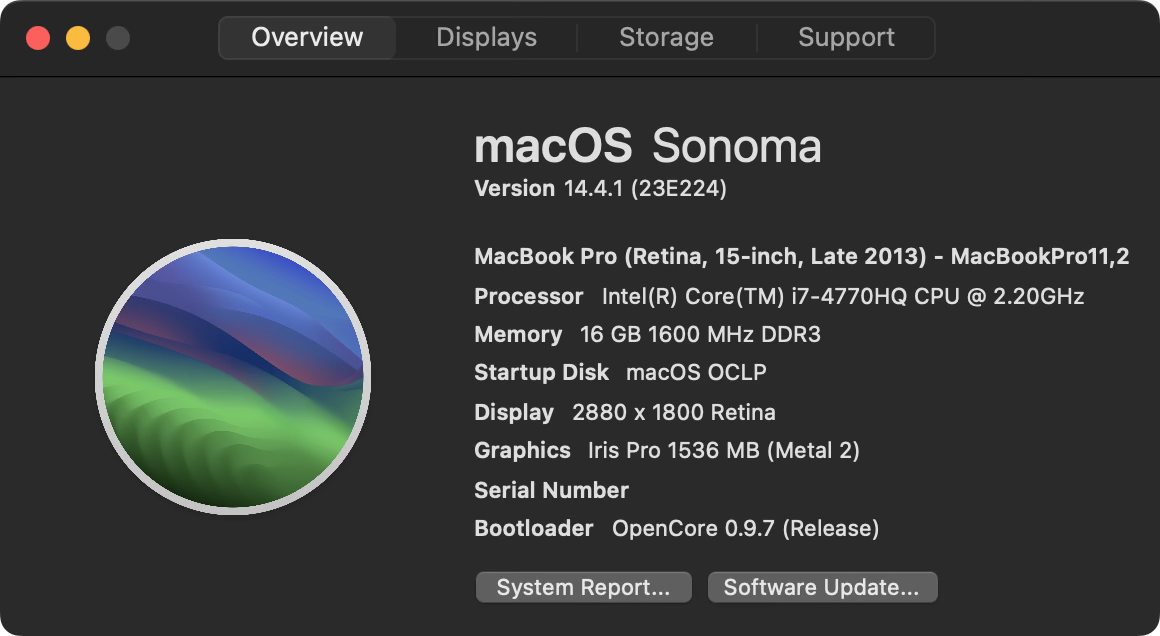The height and width of the screenshot is (636, 1160).
Task: Launch Software Update
Action: (821, 587)
